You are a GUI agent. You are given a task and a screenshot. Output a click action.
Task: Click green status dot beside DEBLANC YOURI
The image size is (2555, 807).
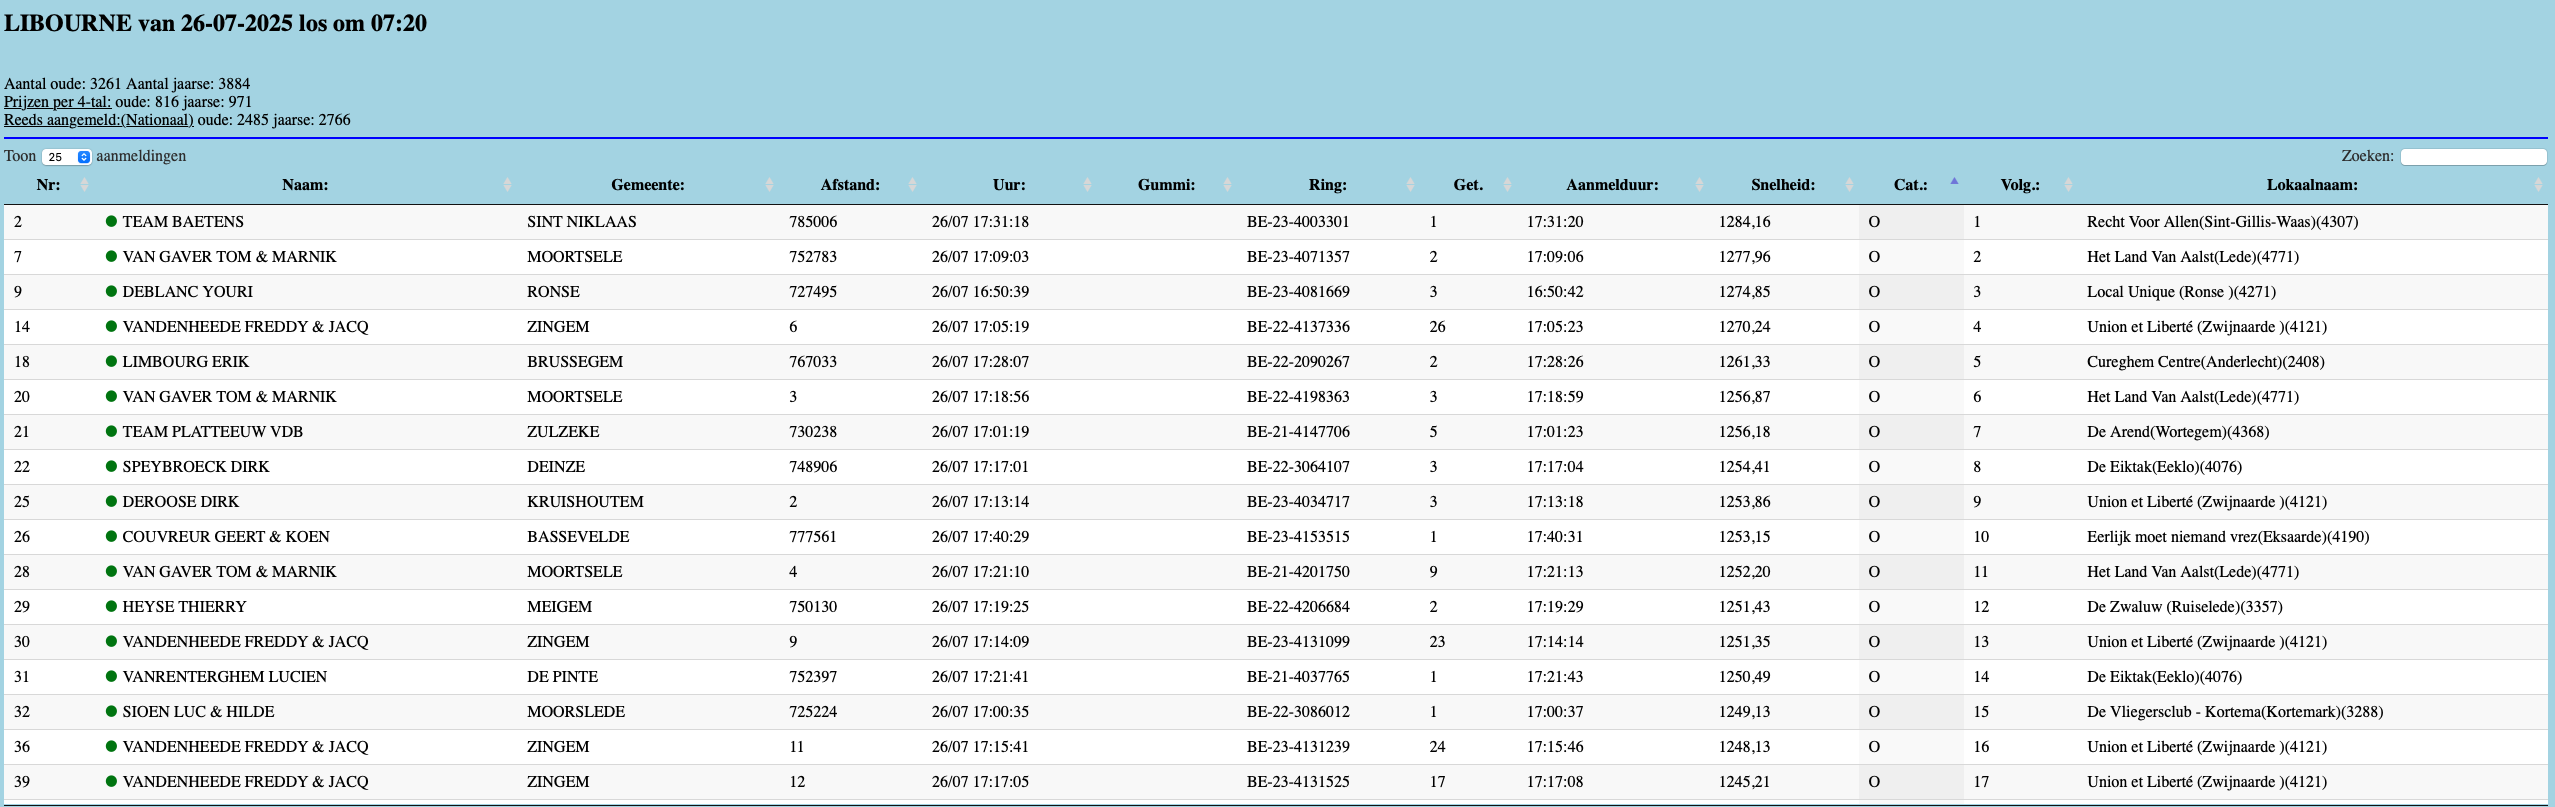(x=112, y=291)
